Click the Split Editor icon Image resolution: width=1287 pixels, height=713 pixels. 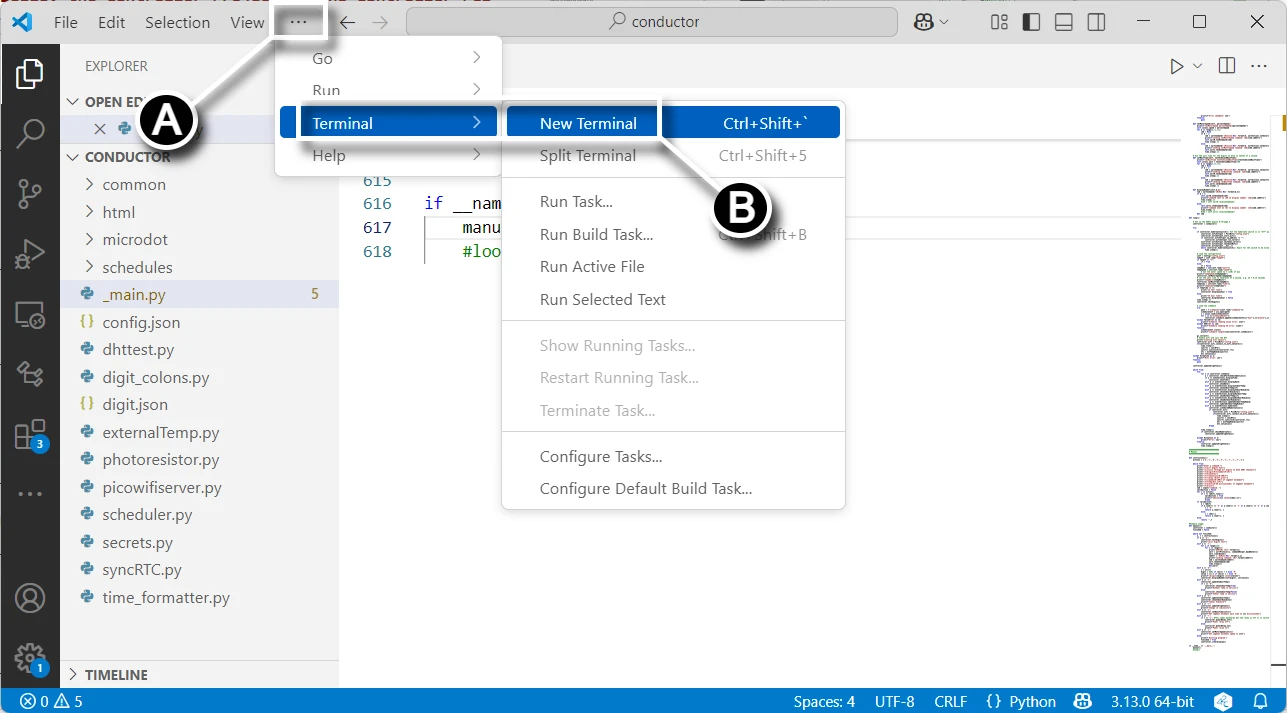tap(1227, 66)
